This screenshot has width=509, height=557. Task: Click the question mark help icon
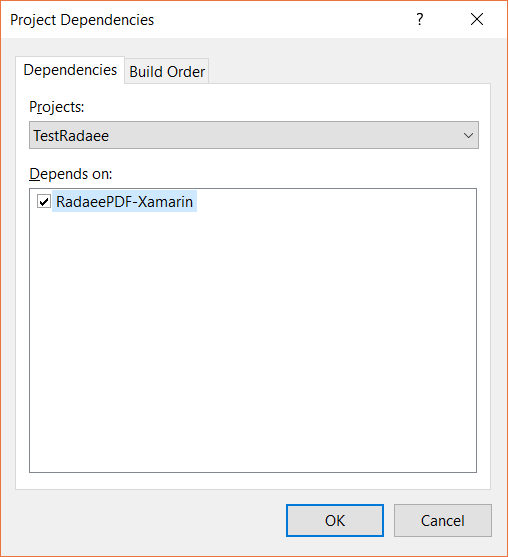click(x=419, y=19)
